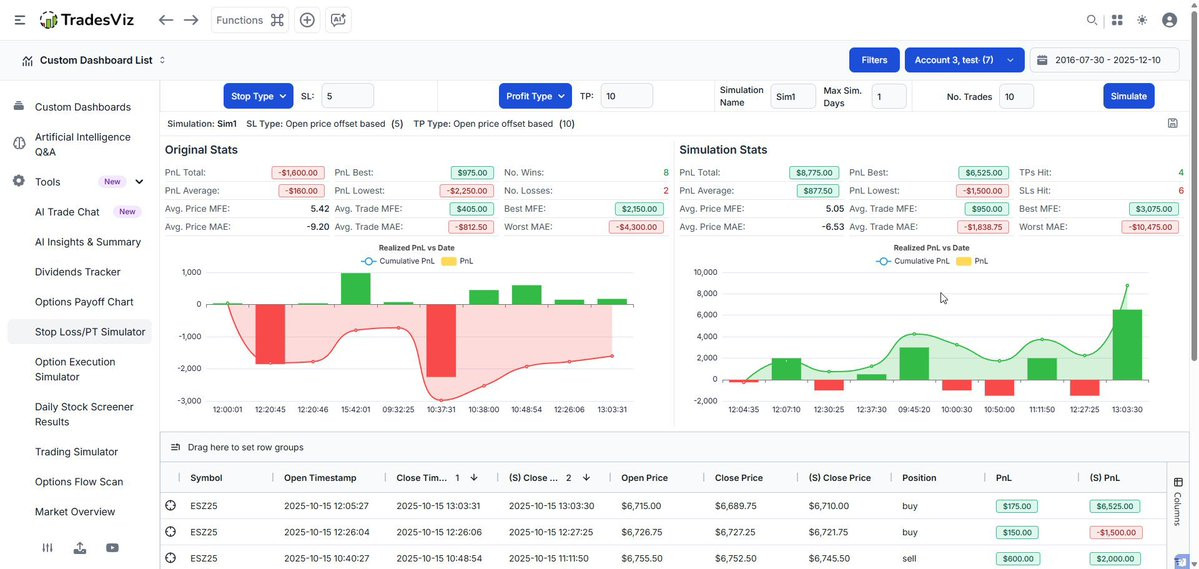
Task: Open the apps grid icon
Action: [1117, 21]
